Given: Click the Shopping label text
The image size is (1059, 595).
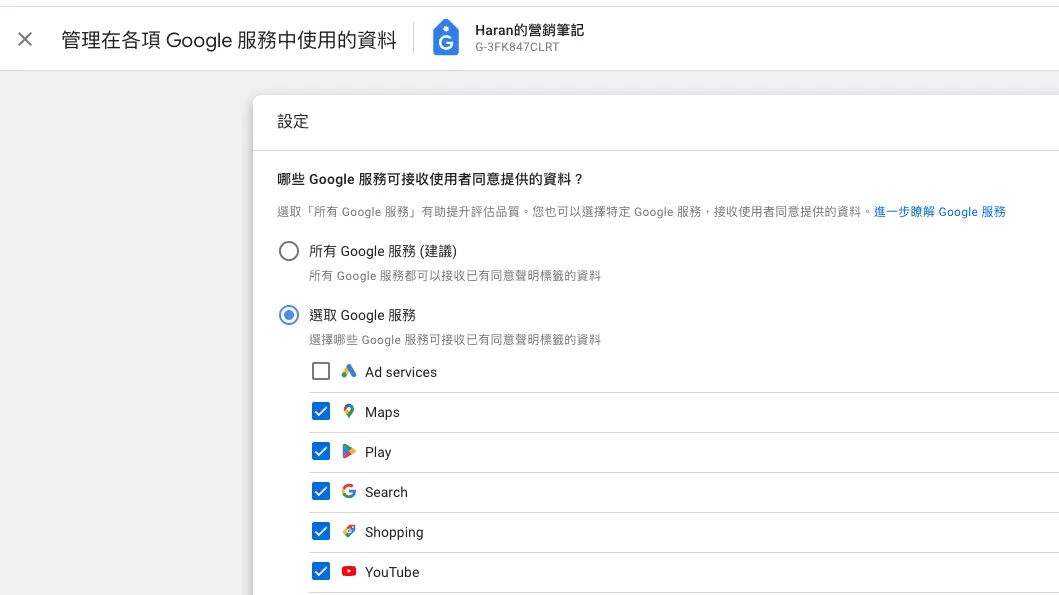Looking at the screenshot, I should (394, 532).
